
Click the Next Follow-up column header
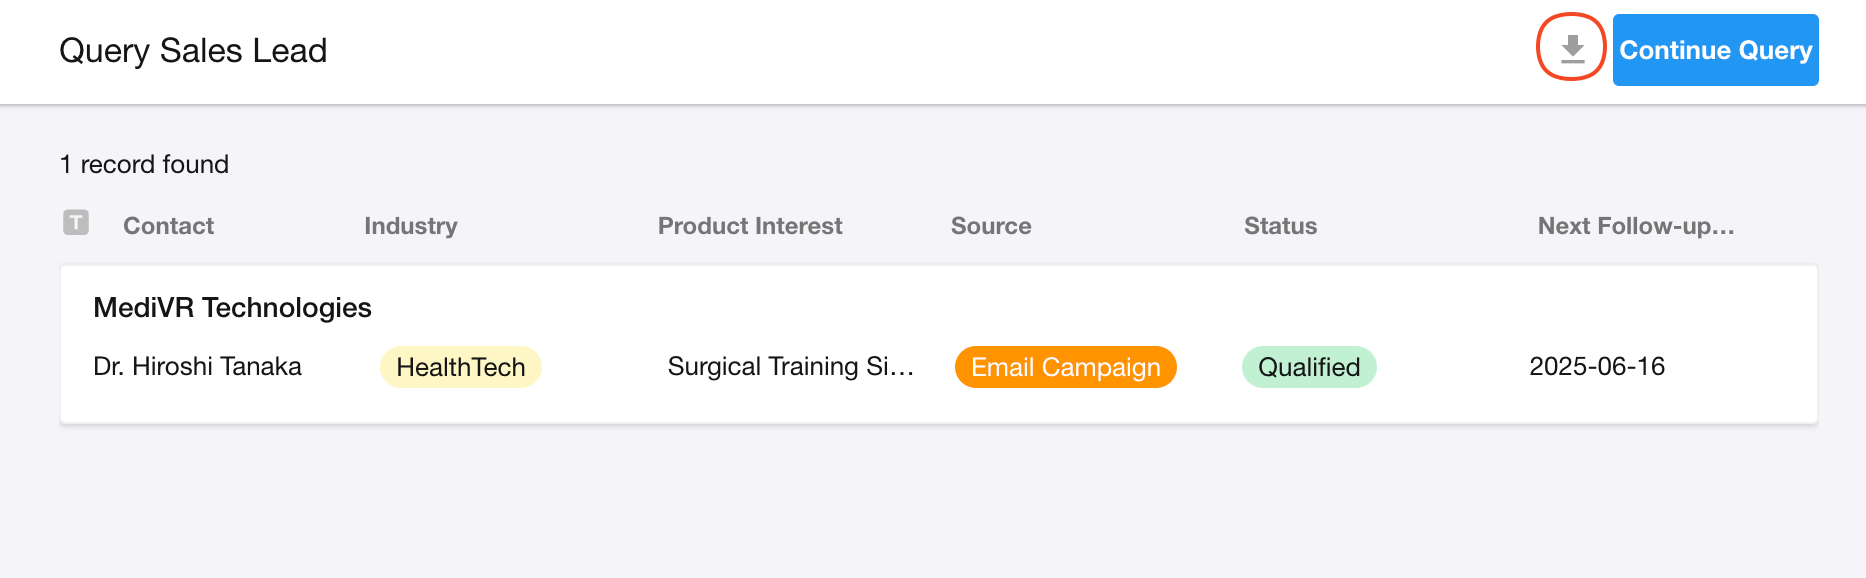pyautogui.click(x=1635, y=226)
